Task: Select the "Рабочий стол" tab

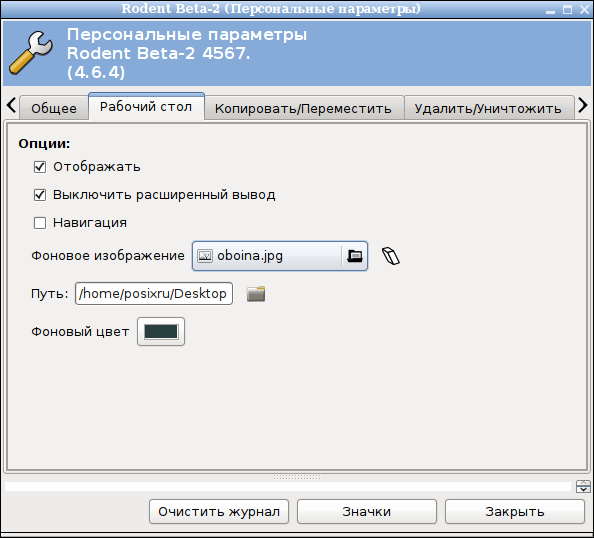Action: 146,106
